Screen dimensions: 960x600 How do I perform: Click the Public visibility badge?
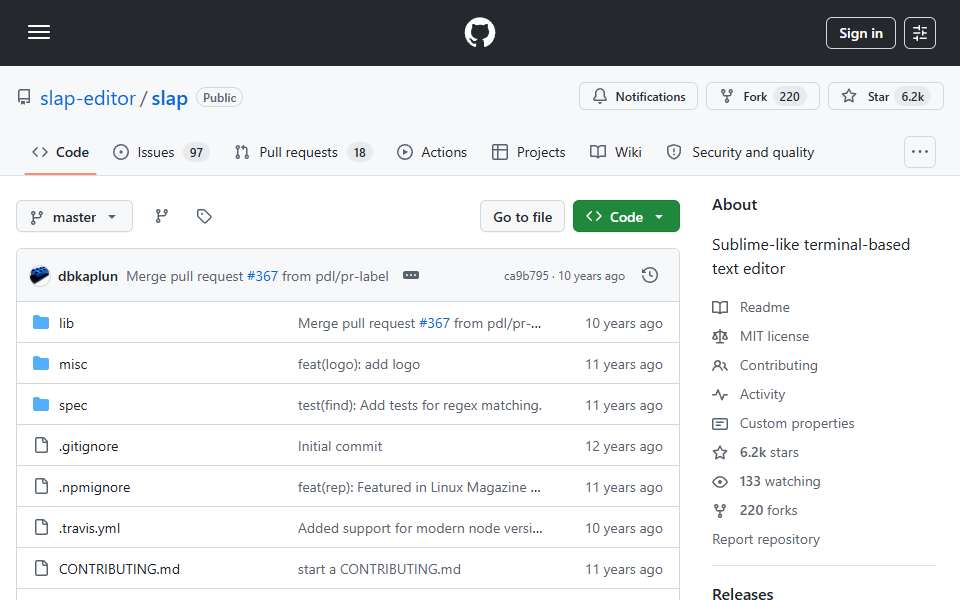coord(219,98)
